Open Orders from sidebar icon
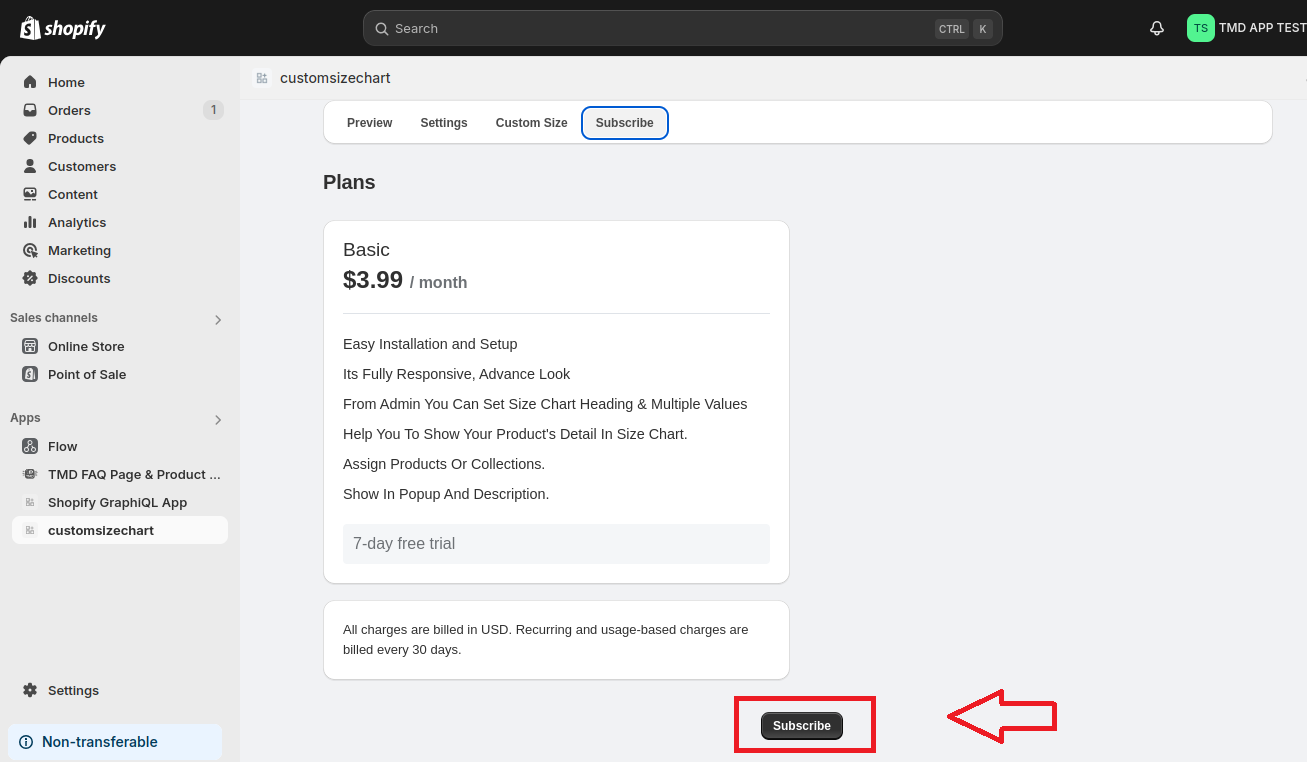Screen dimensions: 1307x762 pos(30,110)
